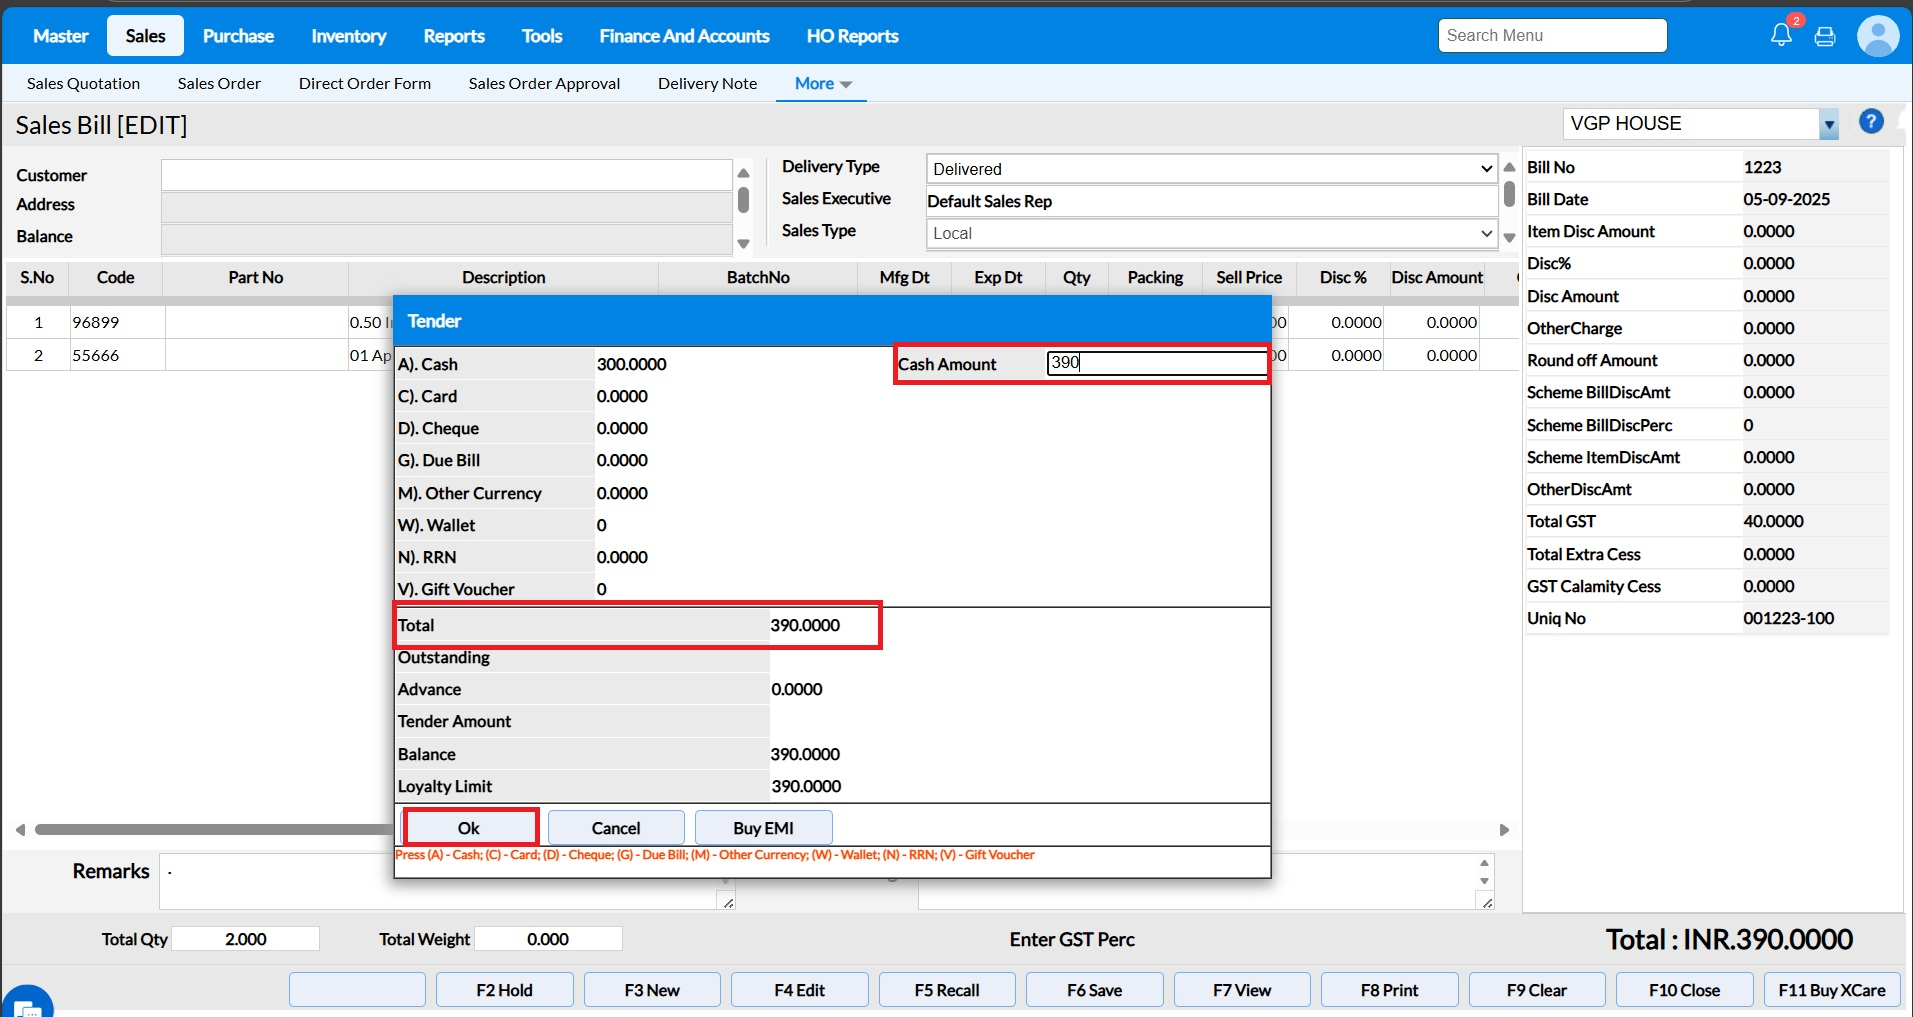The width and height of the screenshot is (1913, 1017).
Task: Click the Remarks box resize handle
Action: point(728,902)
